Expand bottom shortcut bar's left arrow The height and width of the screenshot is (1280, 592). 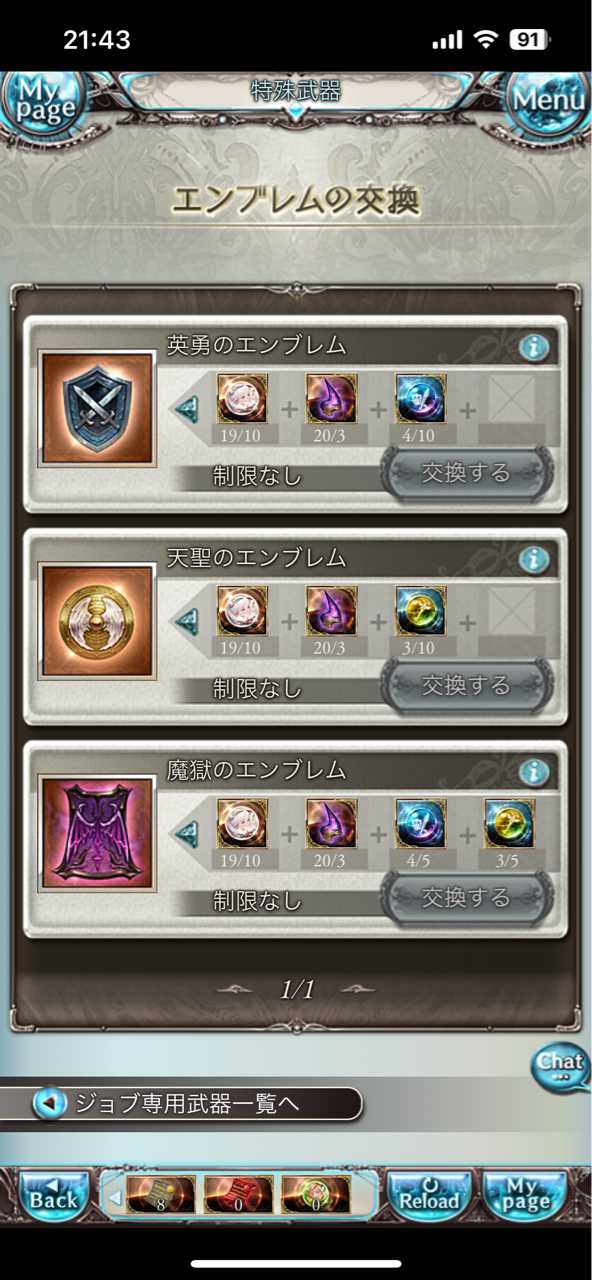click(114, 1196)
